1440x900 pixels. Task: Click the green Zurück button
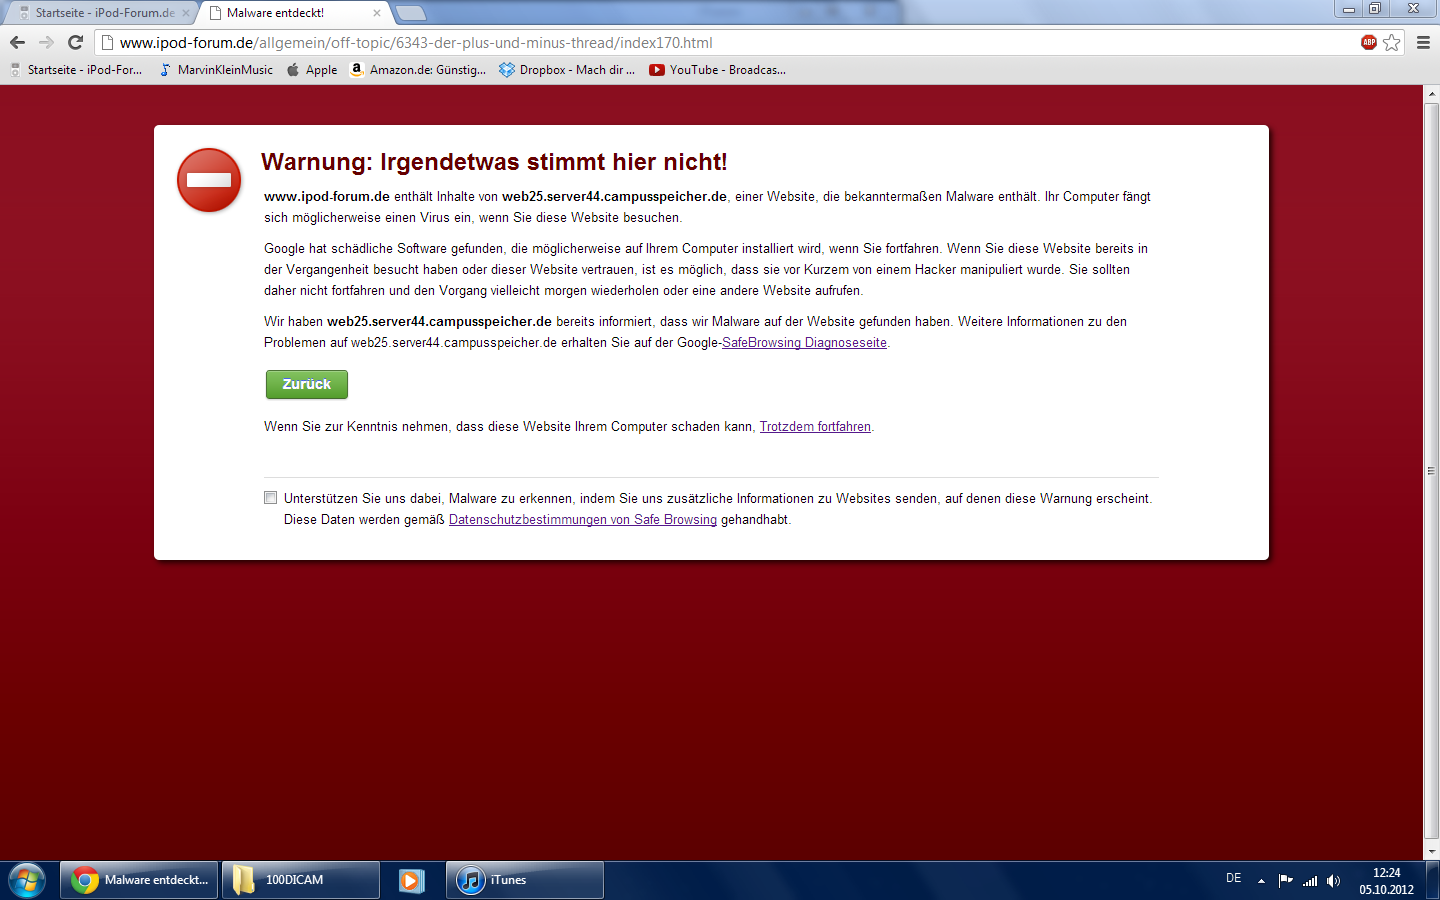pyautogui.click(x=307, y=384)
